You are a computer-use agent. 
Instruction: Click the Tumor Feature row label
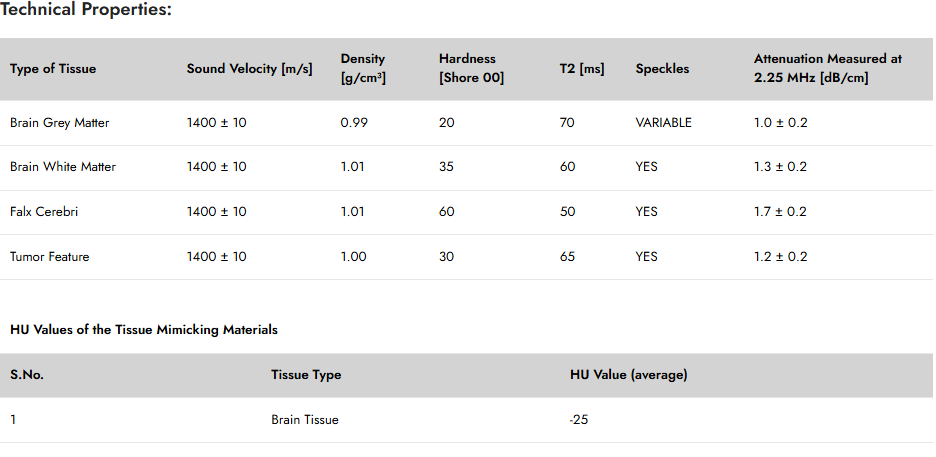point(50,257)
